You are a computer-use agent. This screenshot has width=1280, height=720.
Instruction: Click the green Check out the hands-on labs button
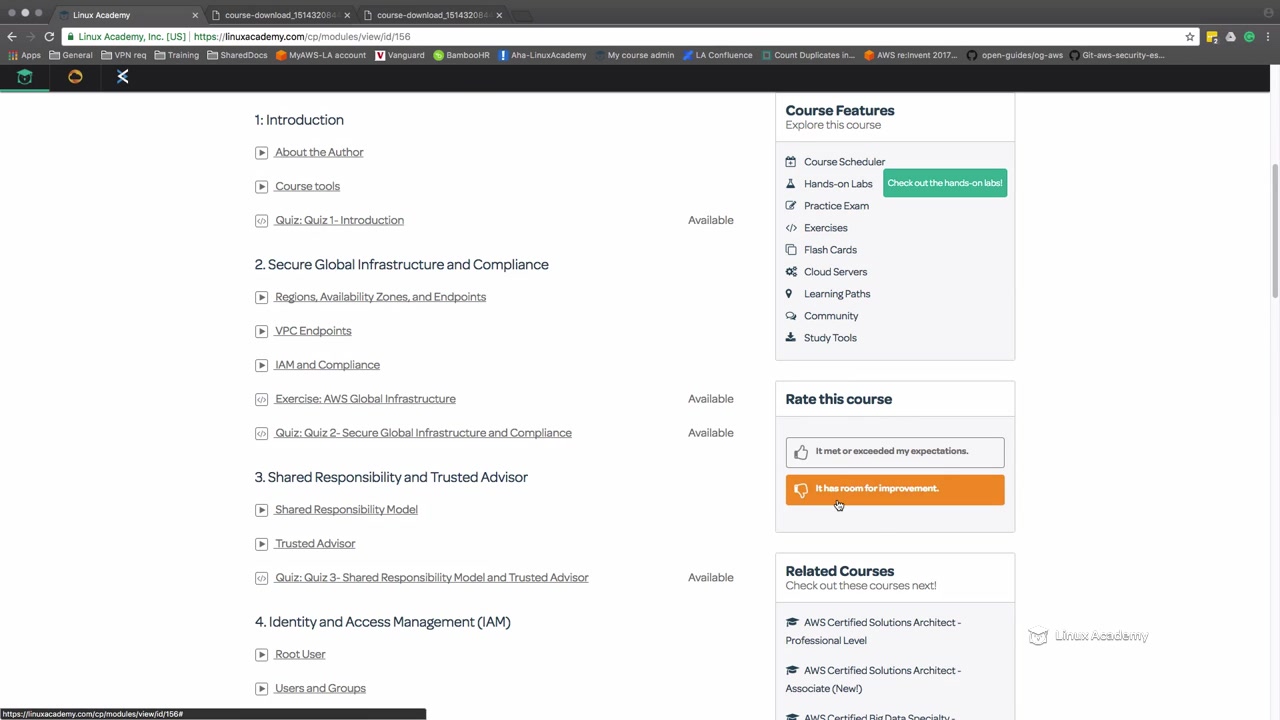click(x=945, y=183)
